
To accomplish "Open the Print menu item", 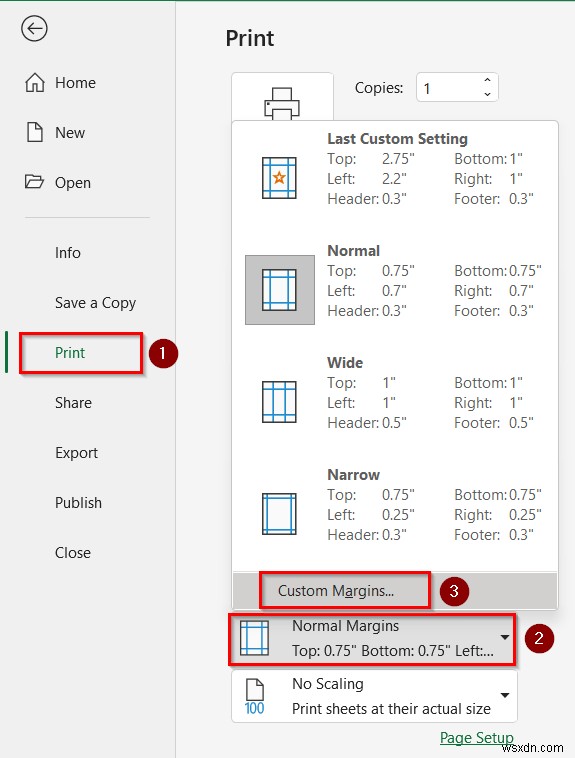I will (70, 353).
